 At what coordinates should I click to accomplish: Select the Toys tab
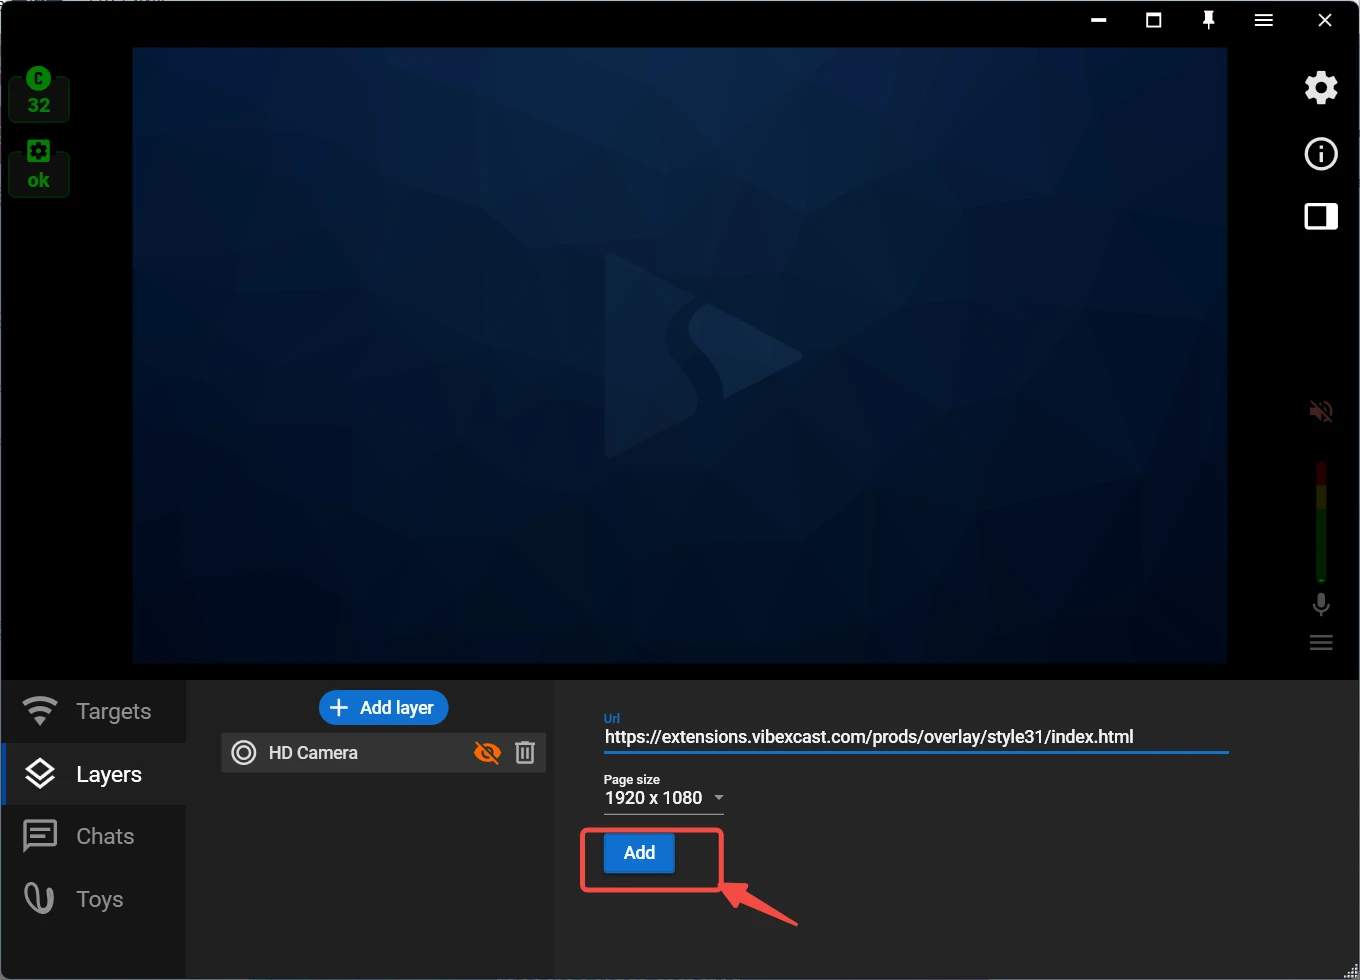pyautogui.click(x=94, y=899)
